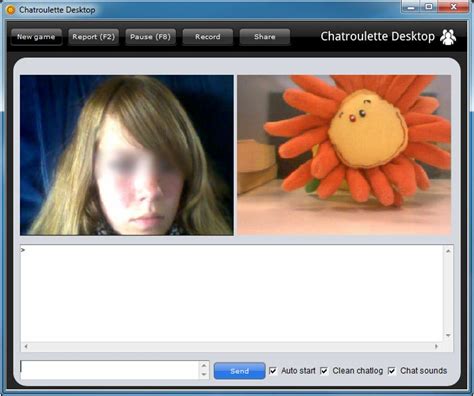The height and width of the screenshot is (396, 474).
Task: Close the Chatroulette Desktop window
Action: (453, 7)
